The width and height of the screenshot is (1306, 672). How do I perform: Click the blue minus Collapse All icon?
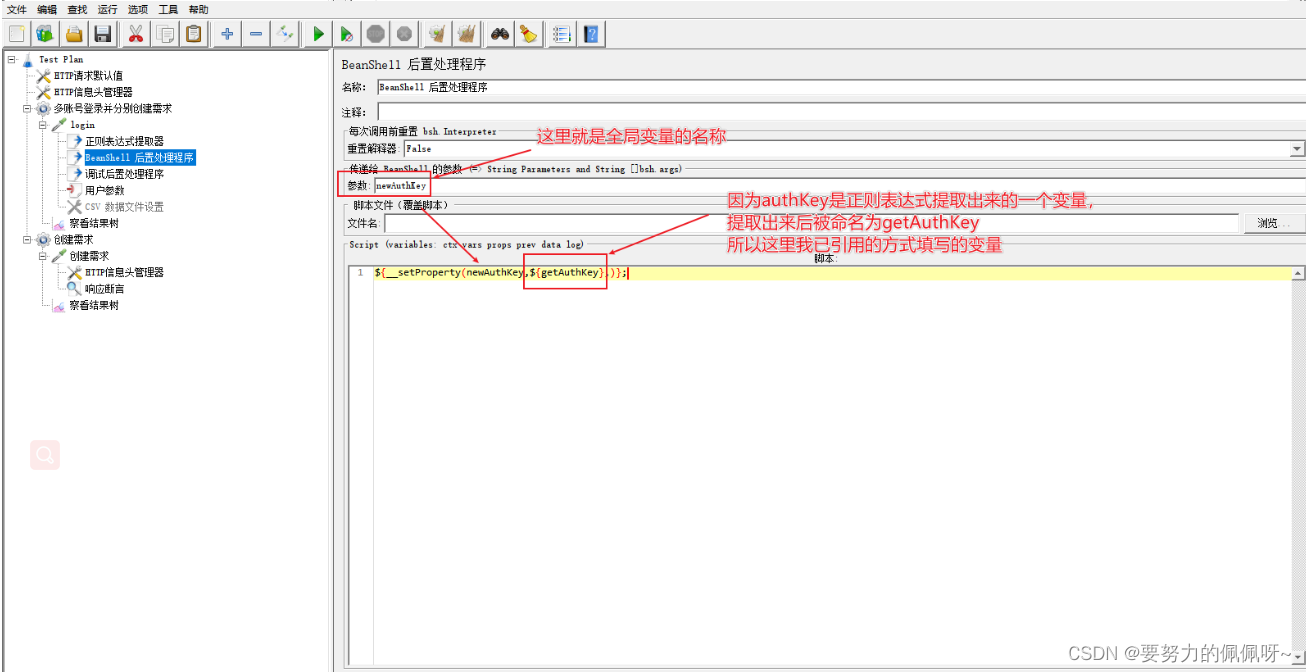(x=256, y=34)
